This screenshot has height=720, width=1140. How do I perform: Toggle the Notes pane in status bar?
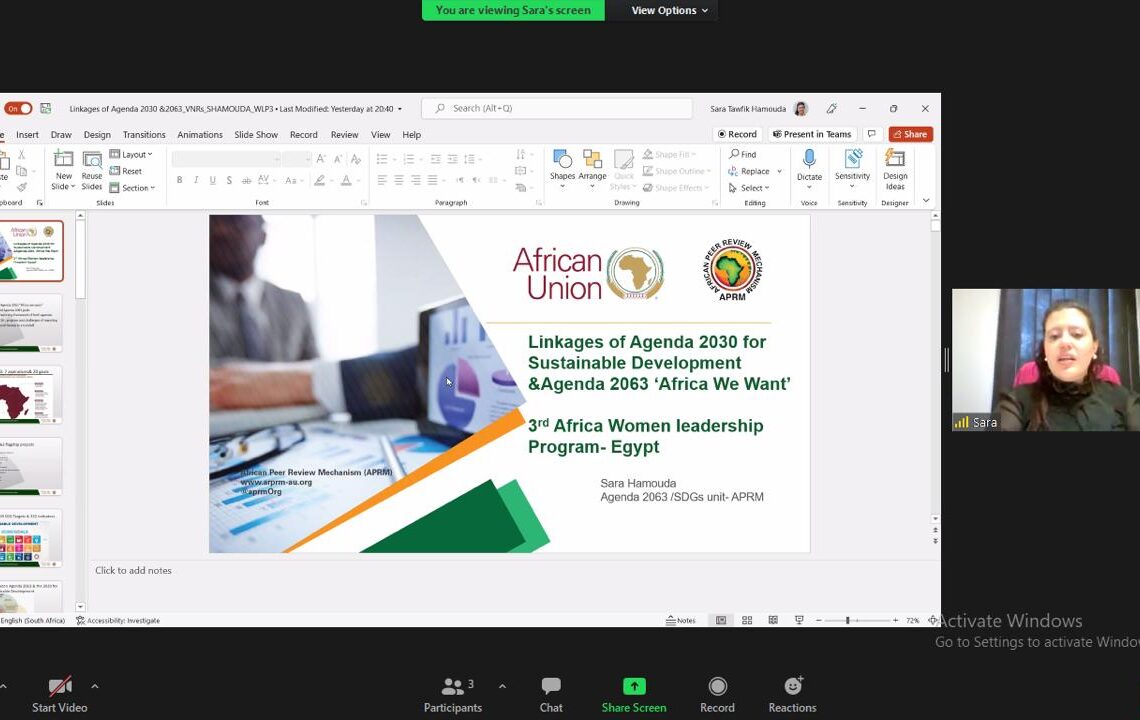[x=681, y=620]
